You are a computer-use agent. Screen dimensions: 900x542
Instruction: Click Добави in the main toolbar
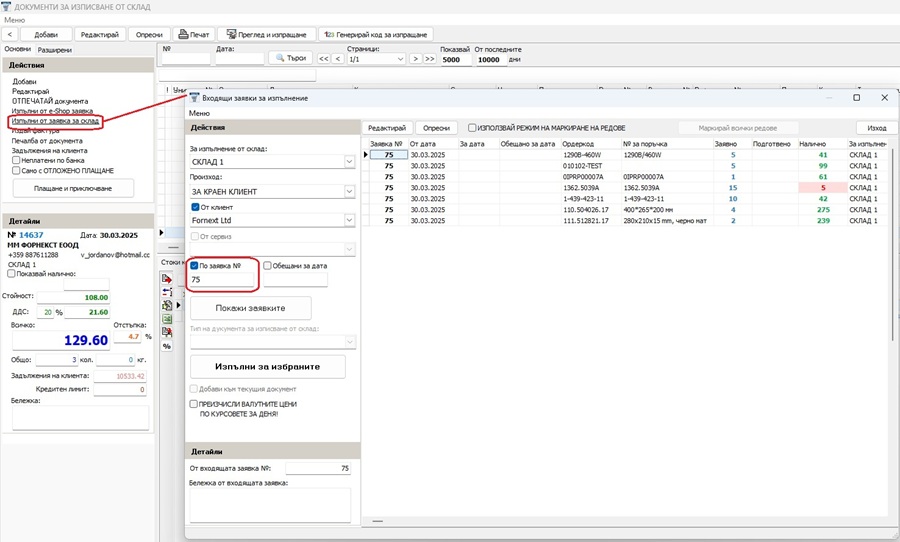(x=46, y=34)
